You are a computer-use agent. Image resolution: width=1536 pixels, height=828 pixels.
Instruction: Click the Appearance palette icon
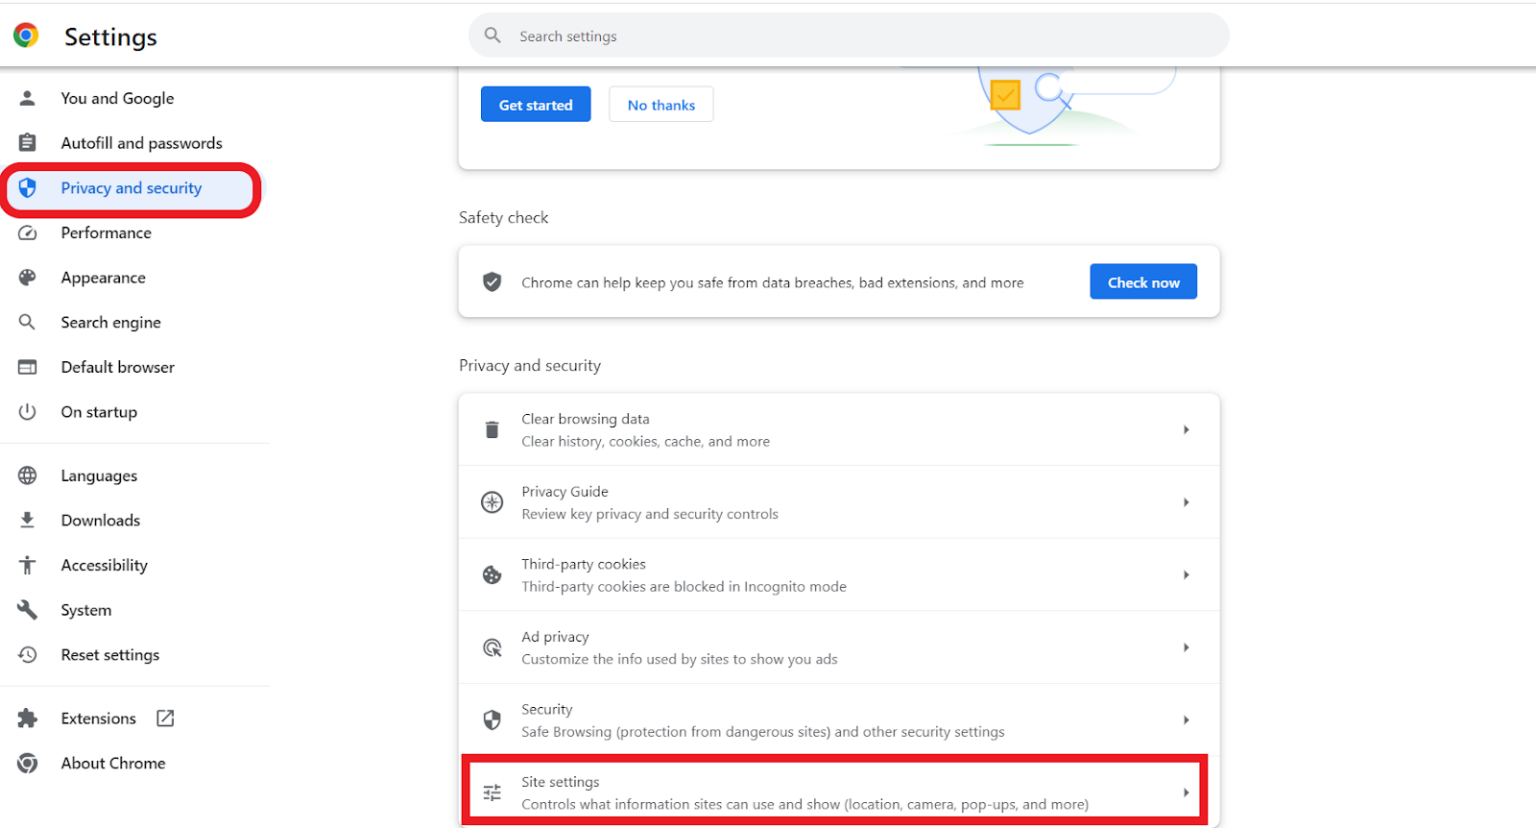pos(29,277)
